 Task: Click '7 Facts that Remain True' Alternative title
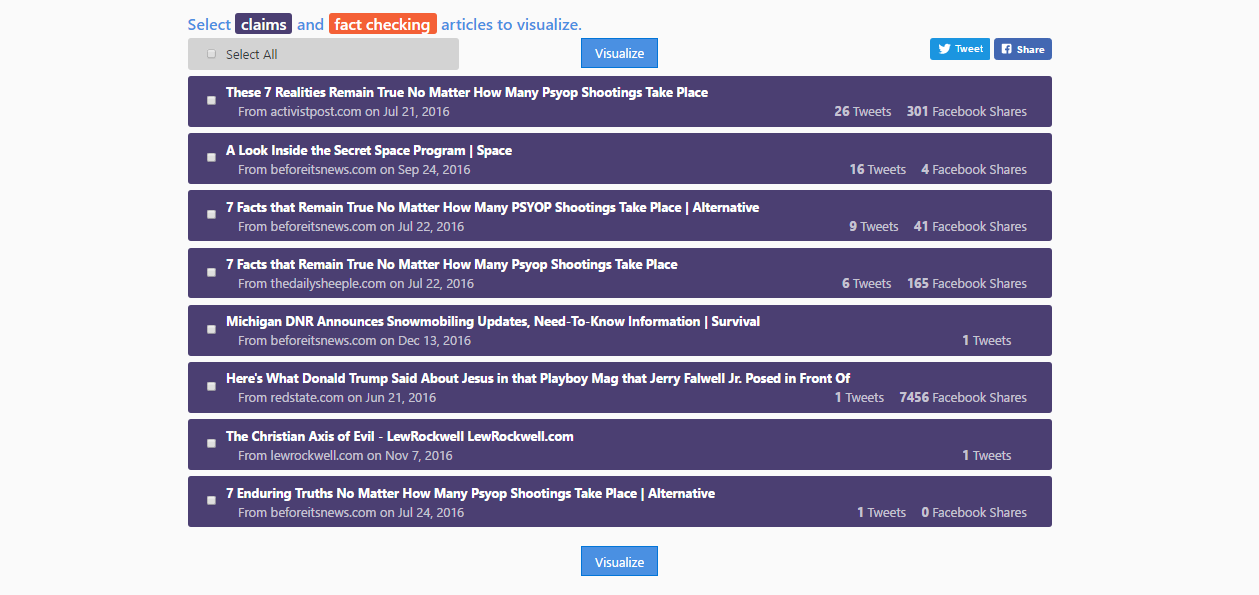coord(492,207)
